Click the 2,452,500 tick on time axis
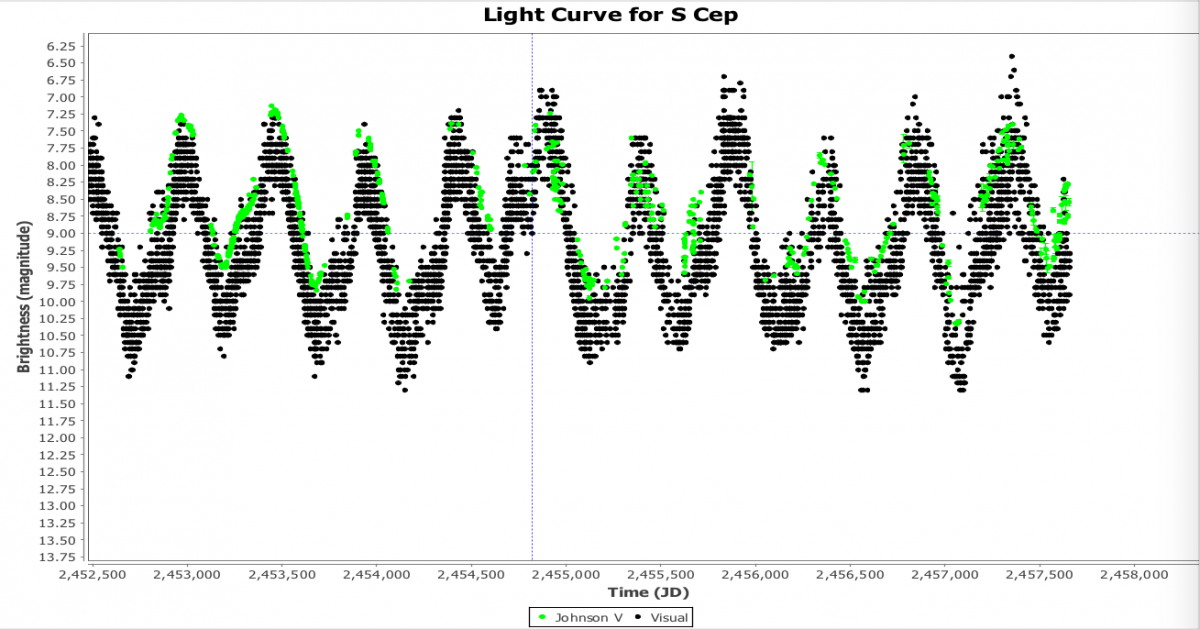The width and height of the screenshot is (1200, 629). (x=93, y=576)
